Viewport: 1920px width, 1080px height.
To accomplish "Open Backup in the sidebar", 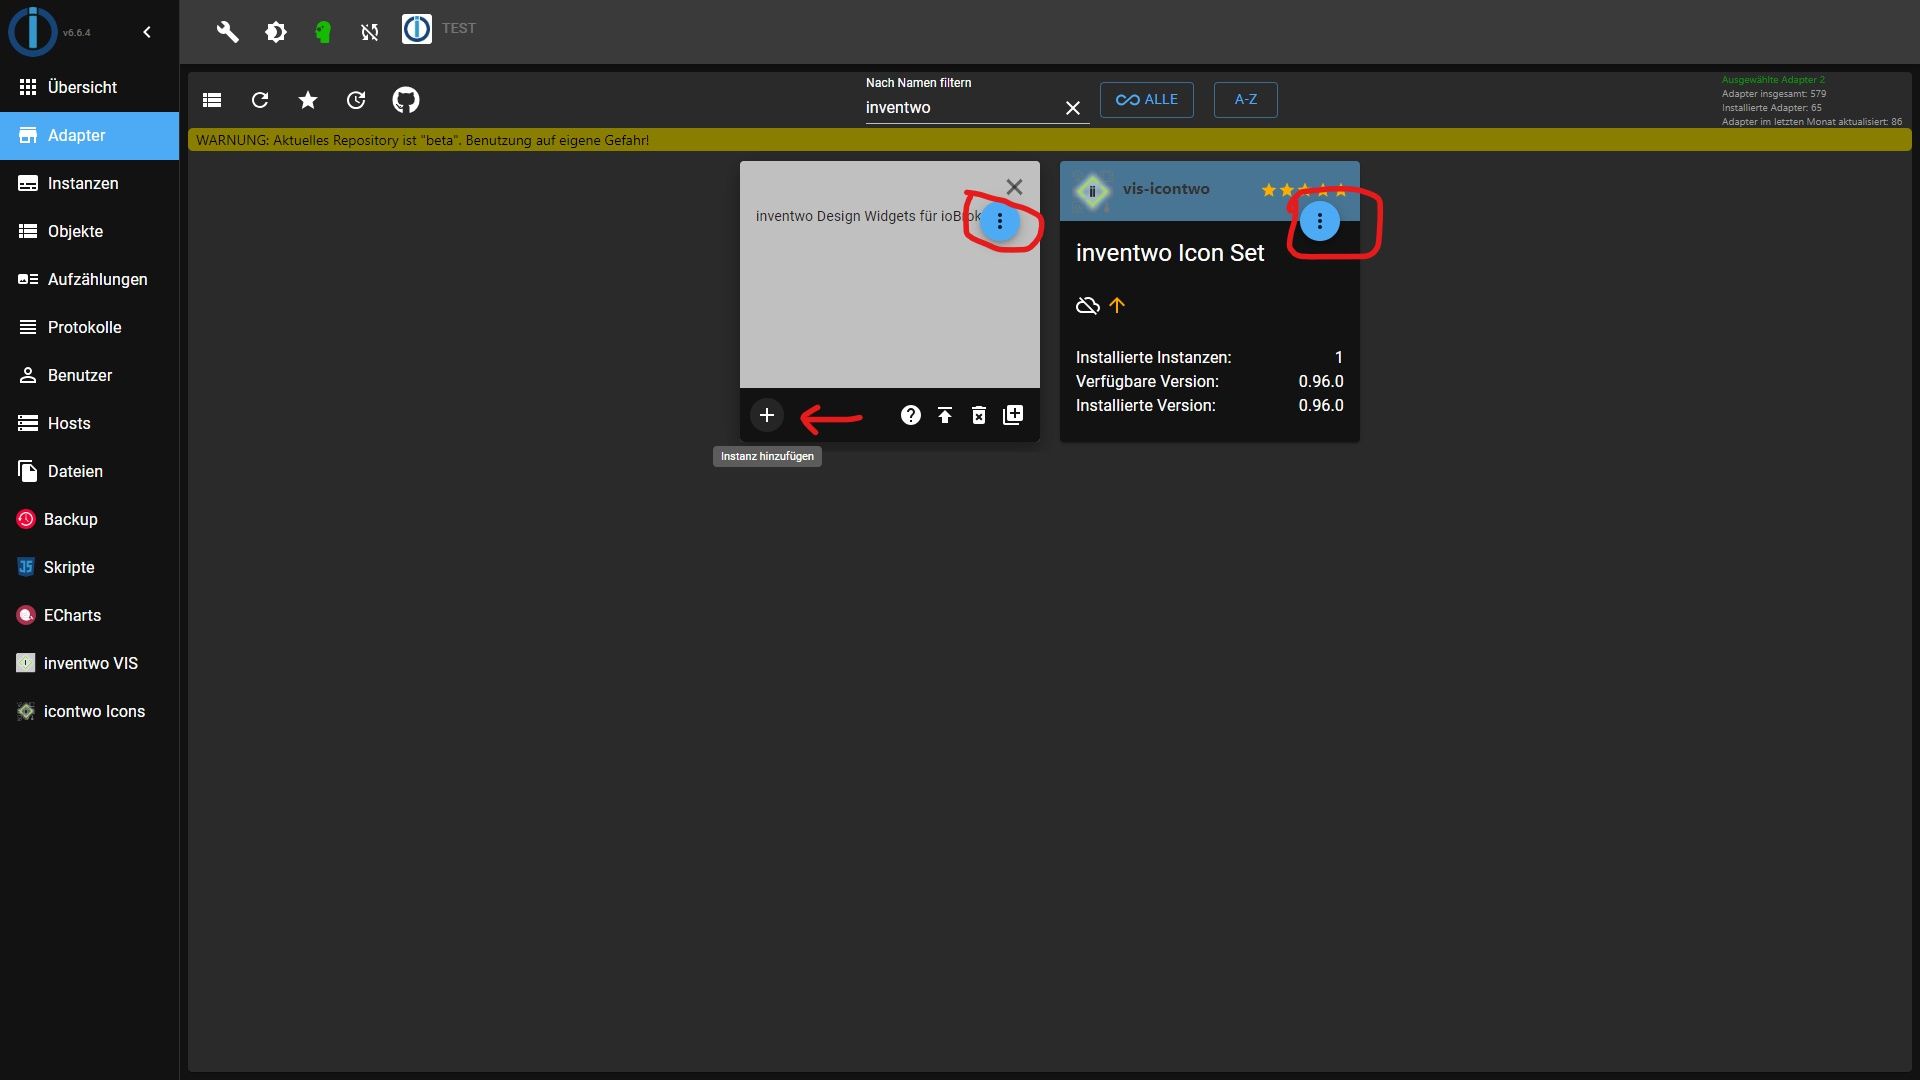I will 89,519.
